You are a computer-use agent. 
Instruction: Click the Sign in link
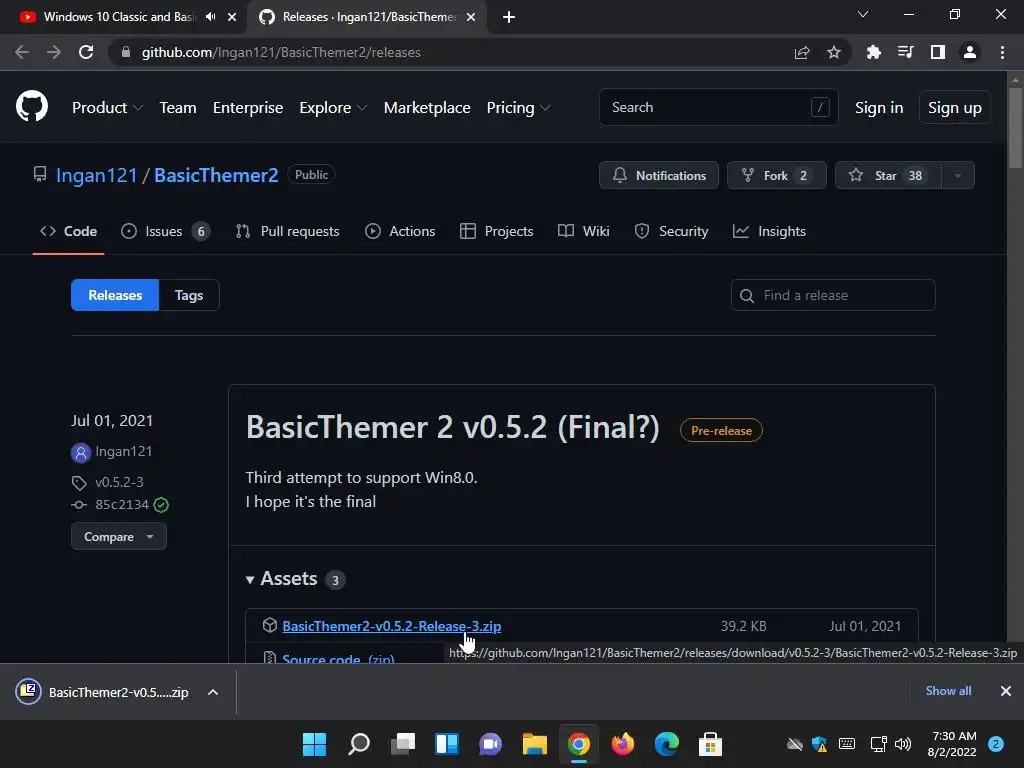[x=879, y=108]
